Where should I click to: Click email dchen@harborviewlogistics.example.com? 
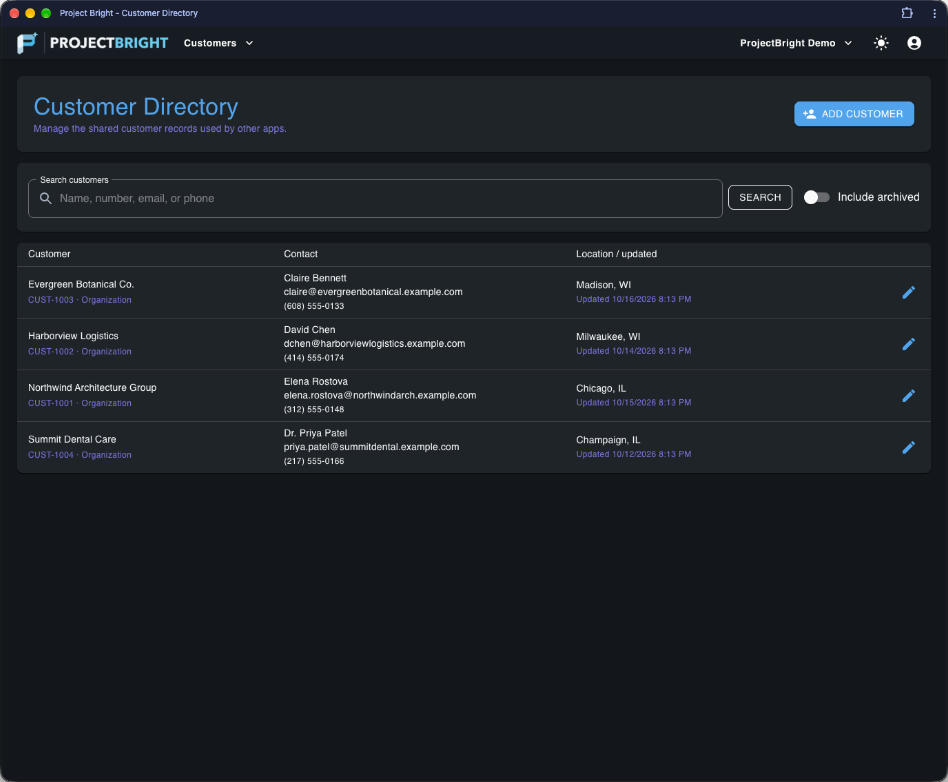coord(374,344)
